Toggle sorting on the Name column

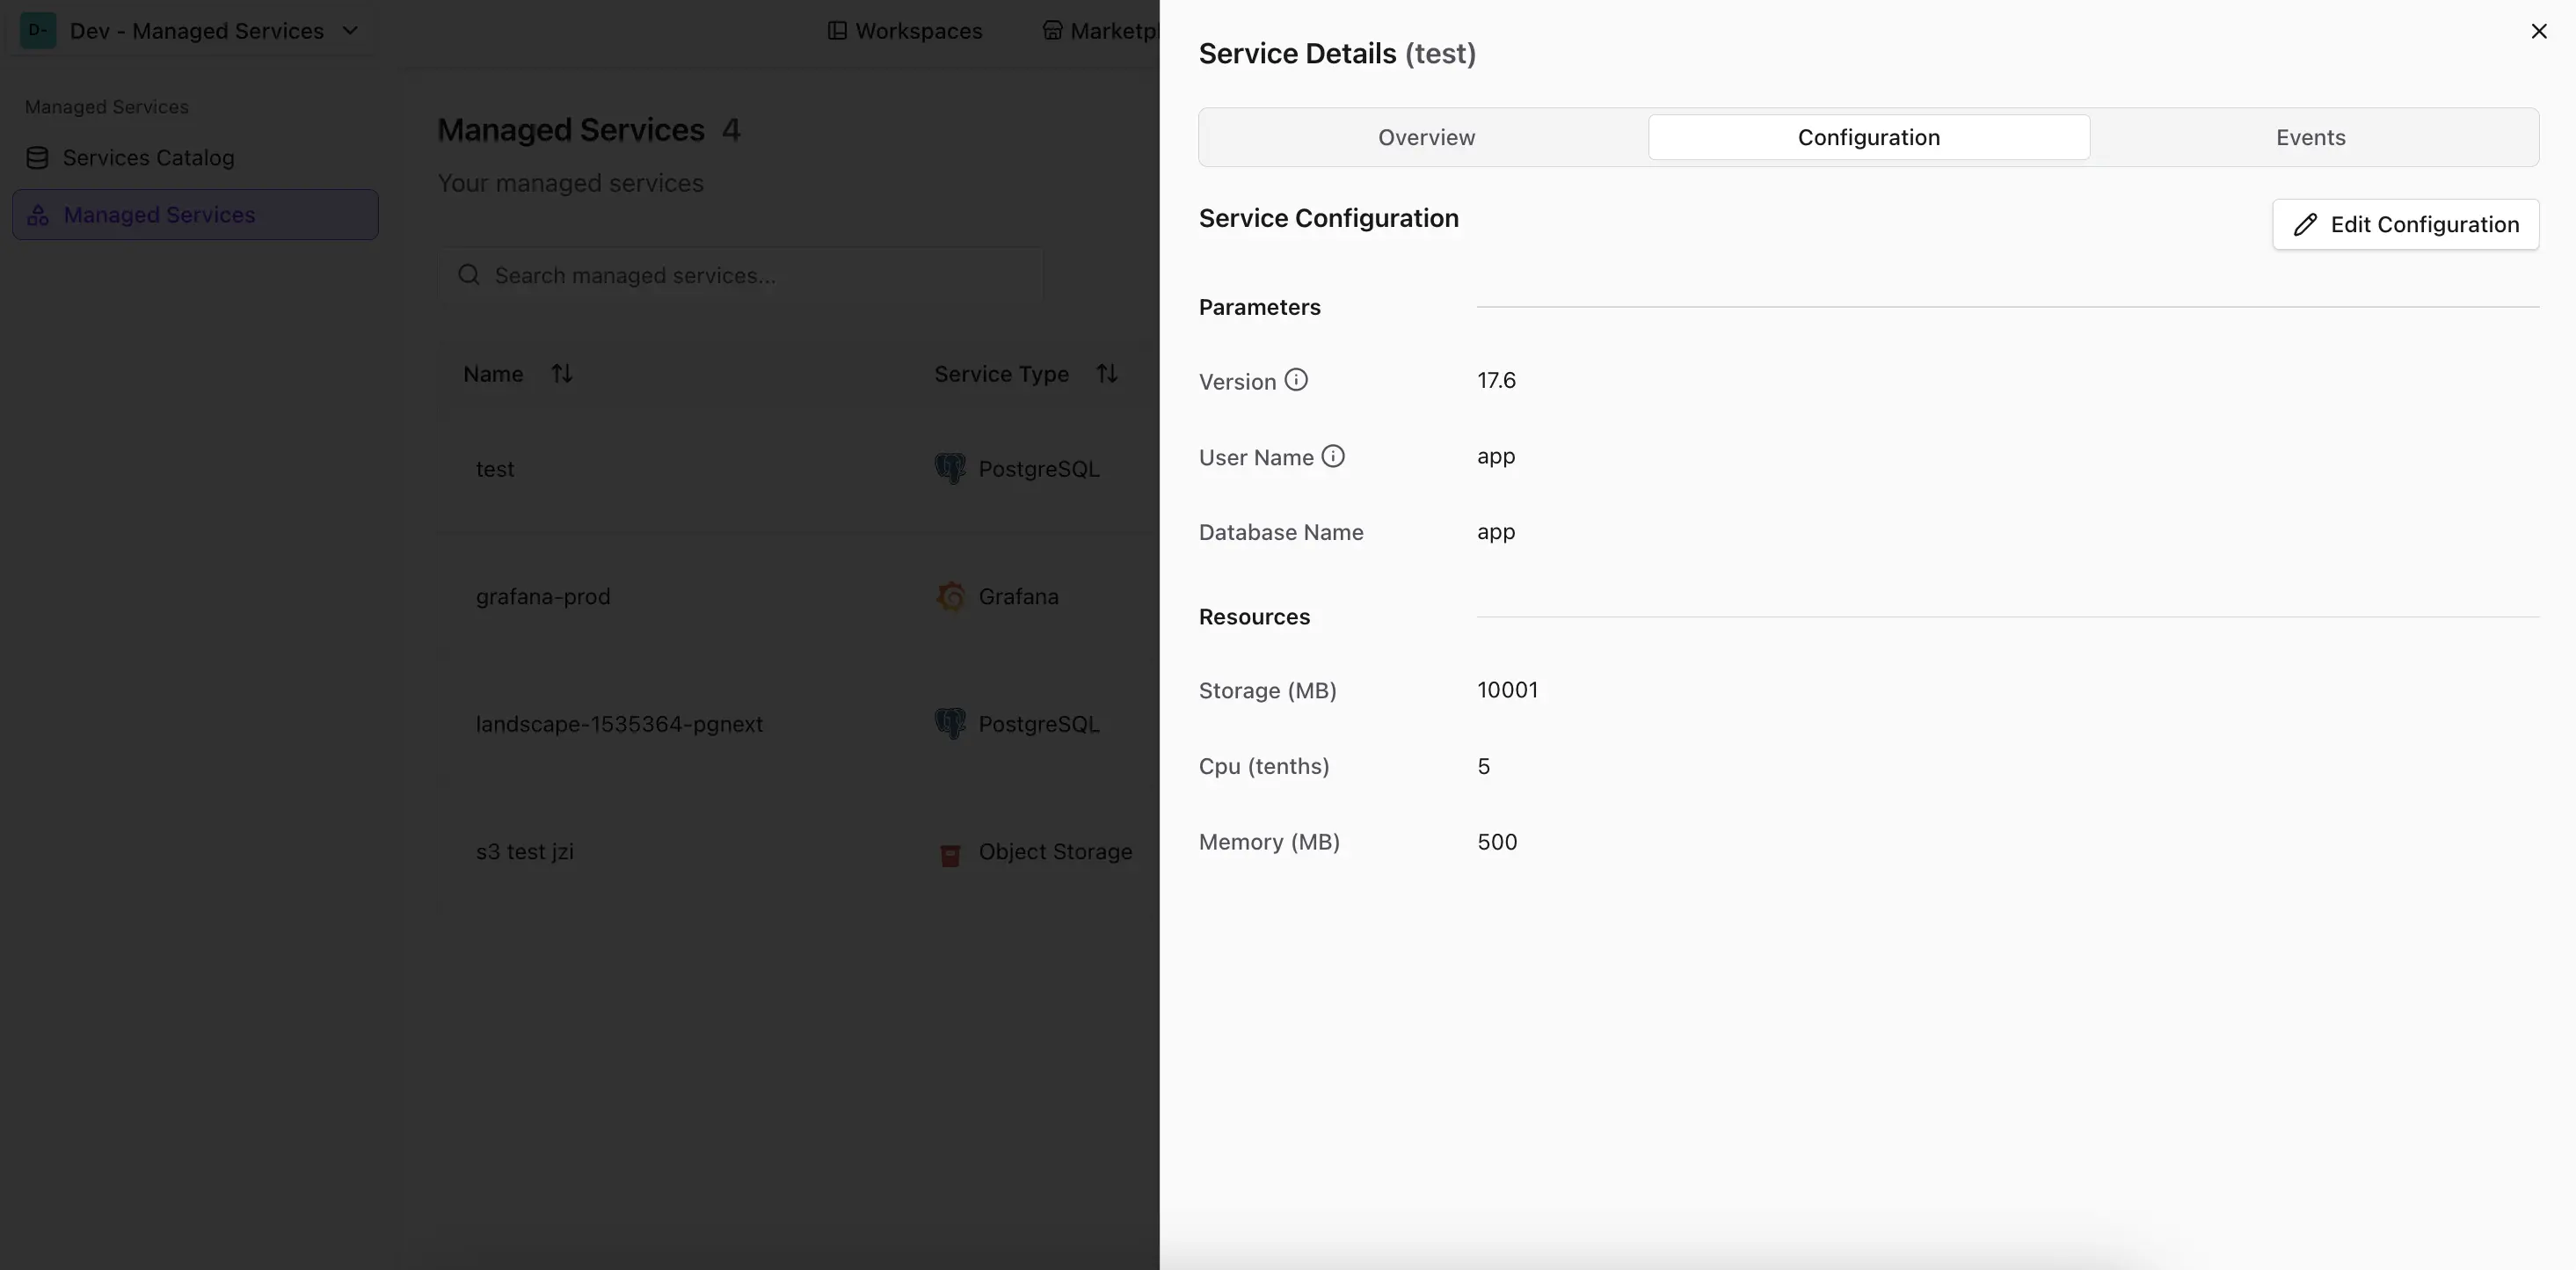point(562,373)
